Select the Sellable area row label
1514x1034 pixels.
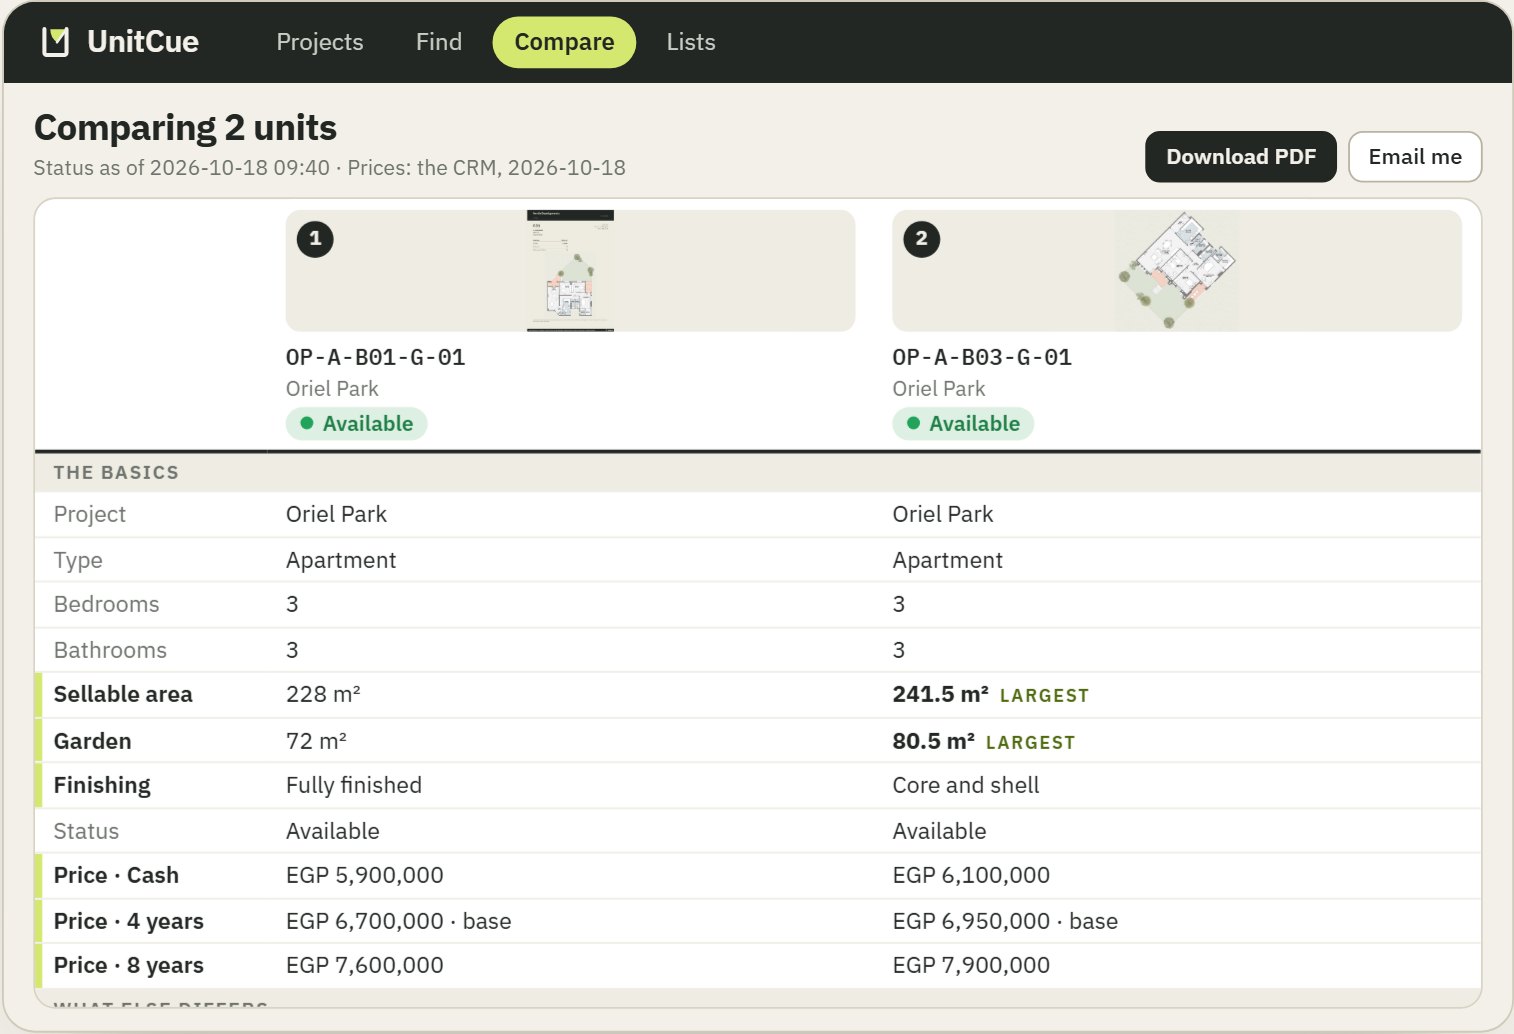point(123,694)
